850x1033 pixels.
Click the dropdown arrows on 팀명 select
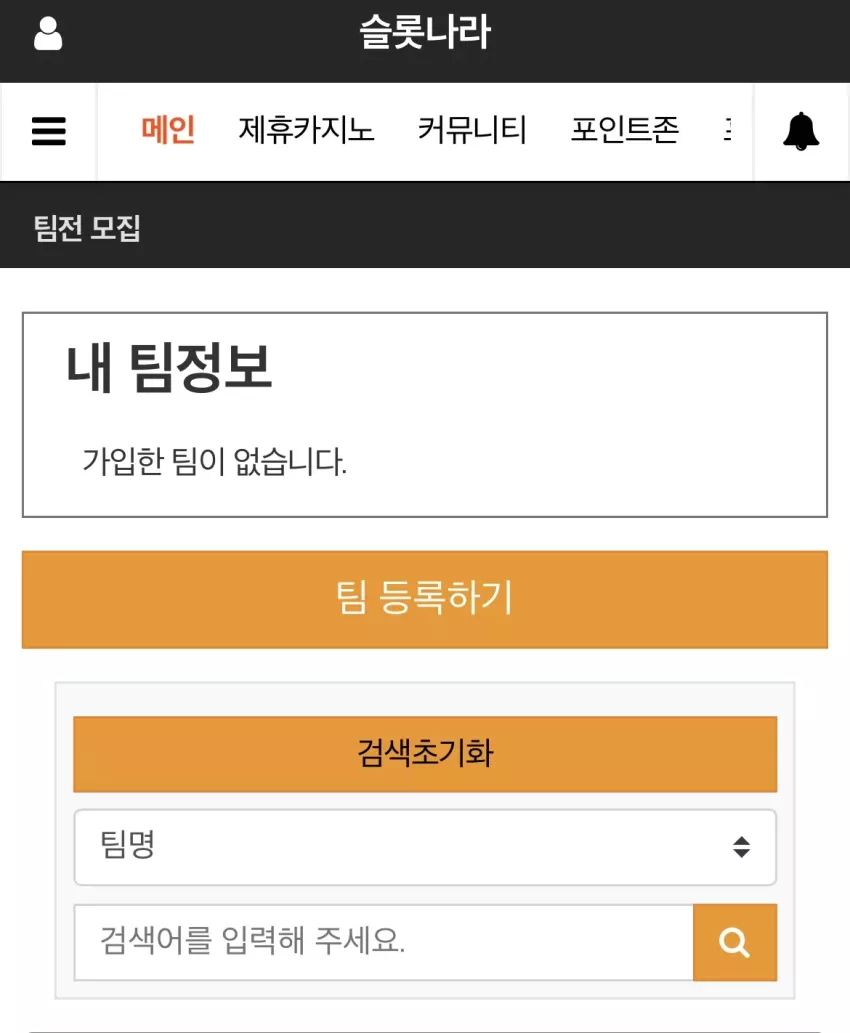pos(741,847)
